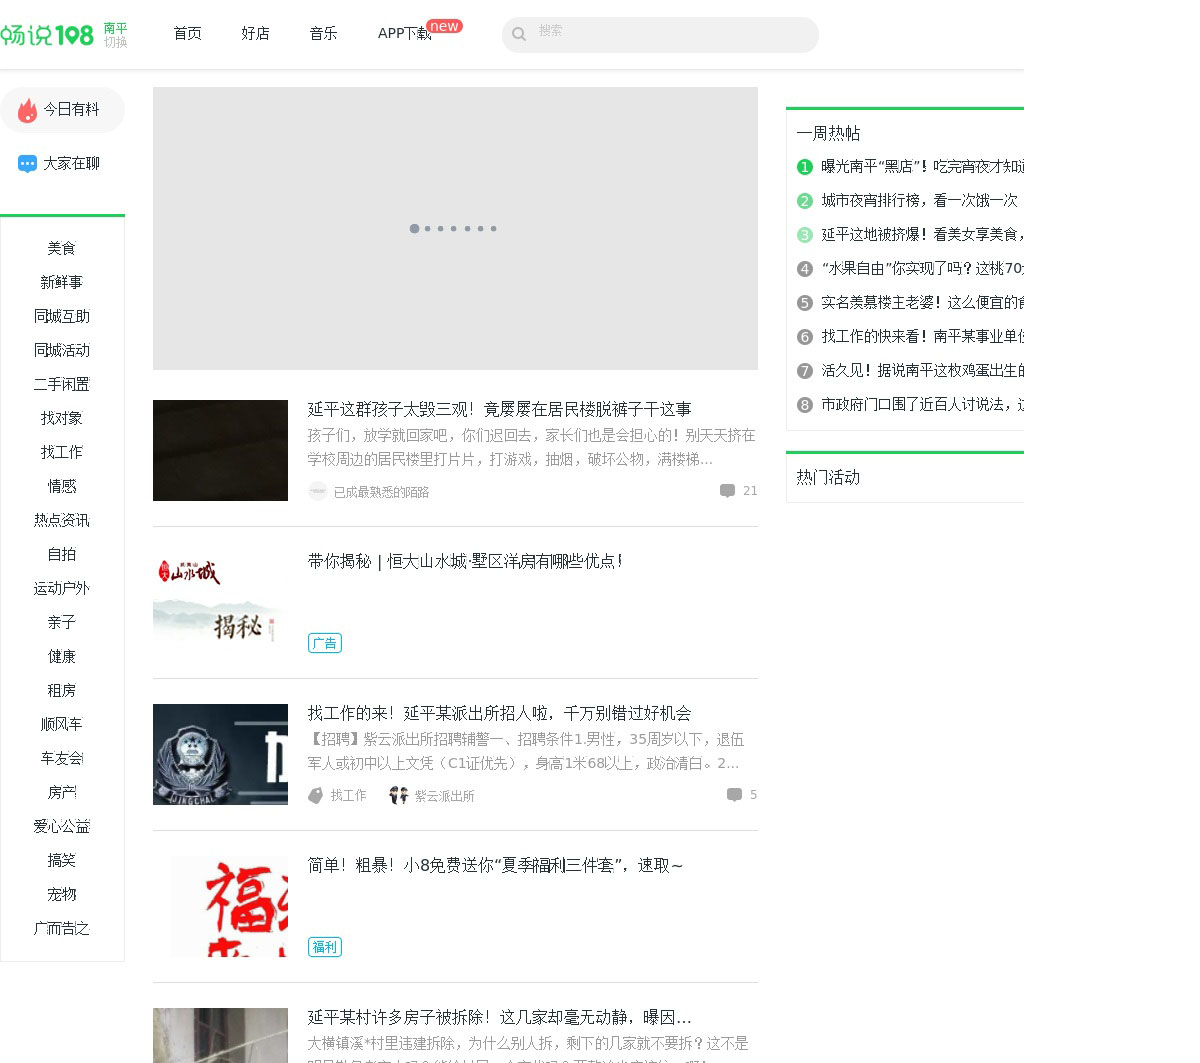Click the dark thumbnail of 延平这群孩子 post

tap(220, 450)
